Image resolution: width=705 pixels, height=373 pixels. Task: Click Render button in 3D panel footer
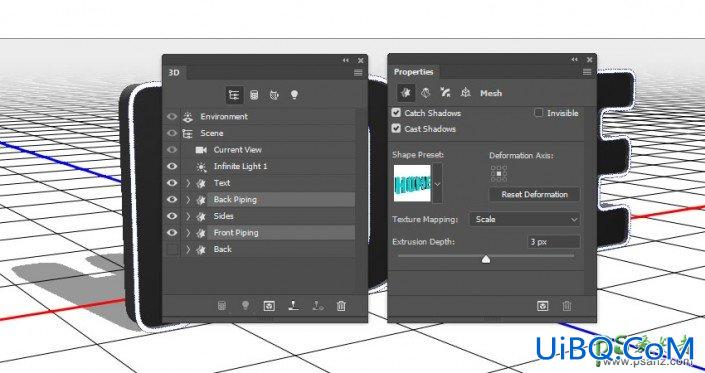point(269,306)
